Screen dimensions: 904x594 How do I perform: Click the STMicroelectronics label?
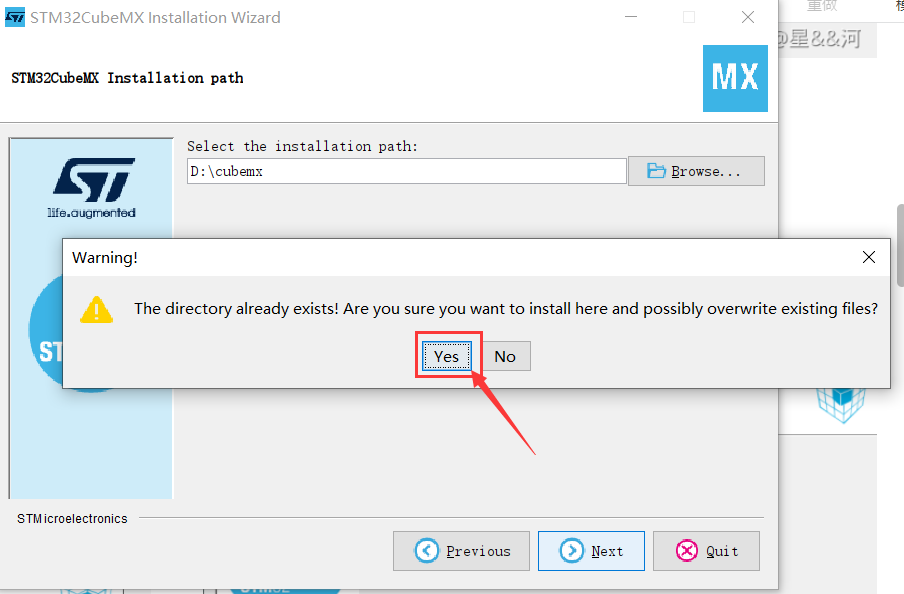pyautogui.click(x=72, y=518)
